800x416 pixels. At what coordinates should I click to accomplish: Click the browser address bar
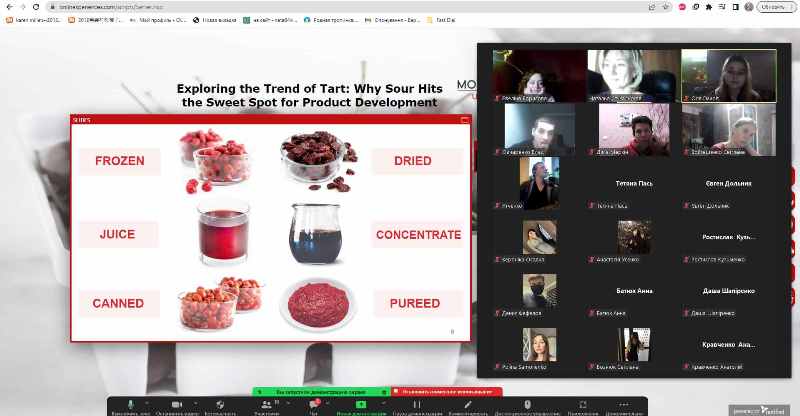[x=347, y=7]
